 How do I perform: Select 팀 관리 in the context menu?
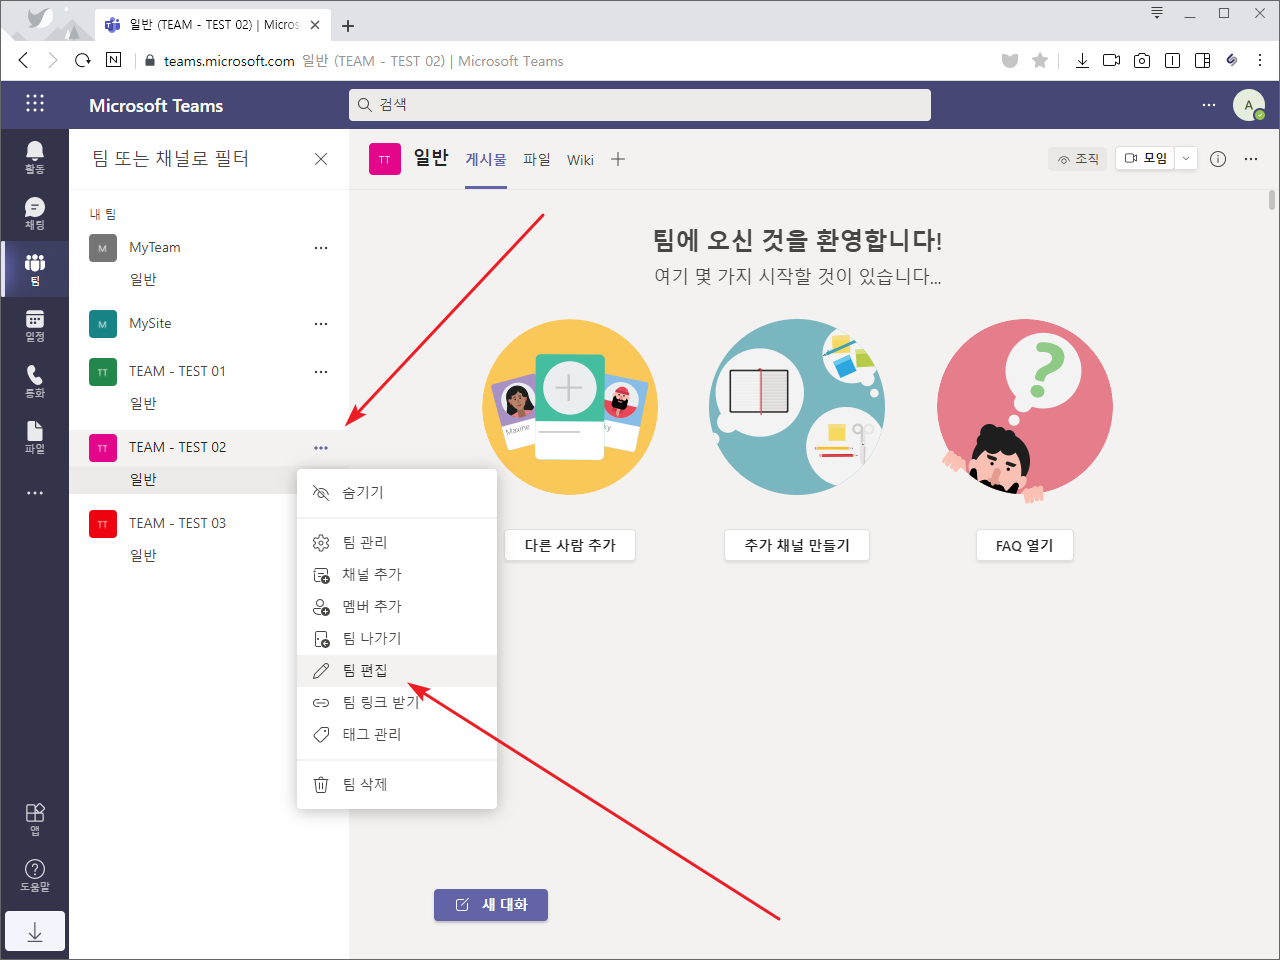(x=397, y=542)
